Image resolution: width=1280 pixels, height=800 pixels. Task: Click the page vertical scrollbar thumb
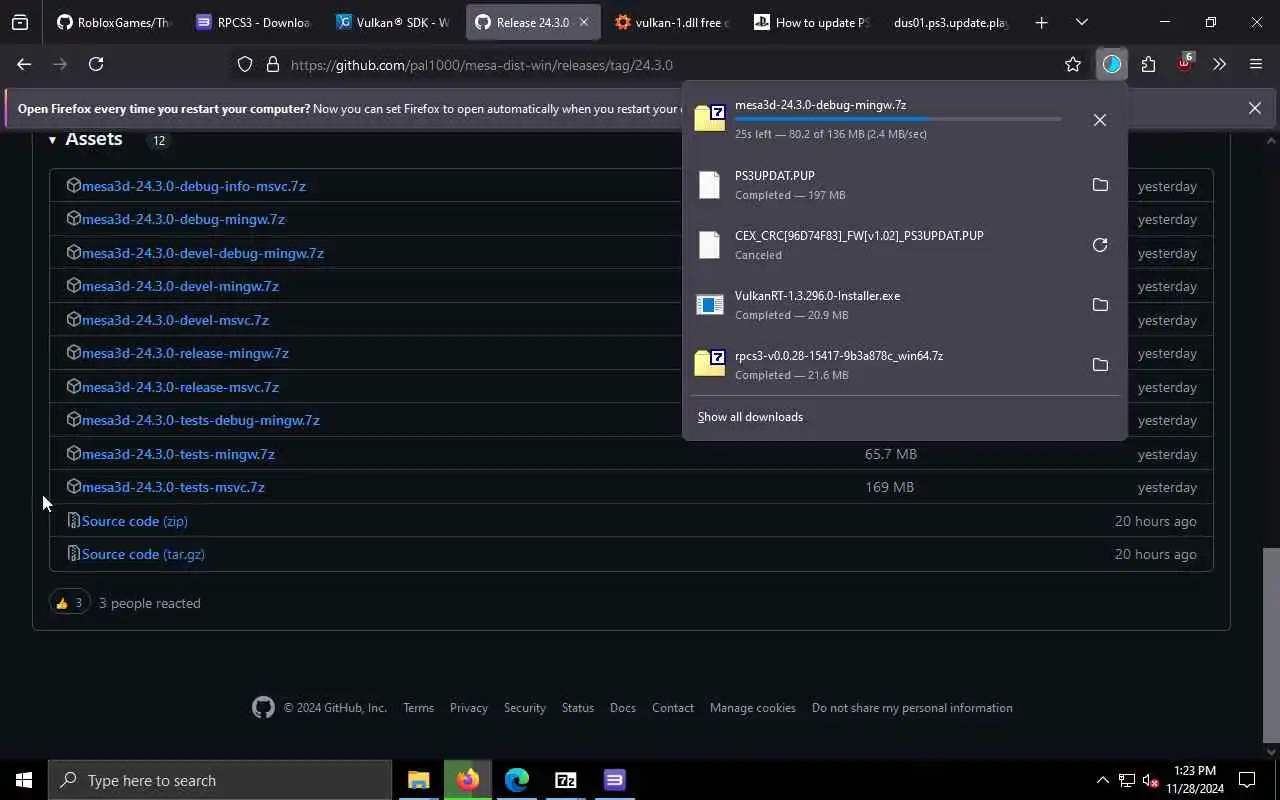pos(1271,643)
